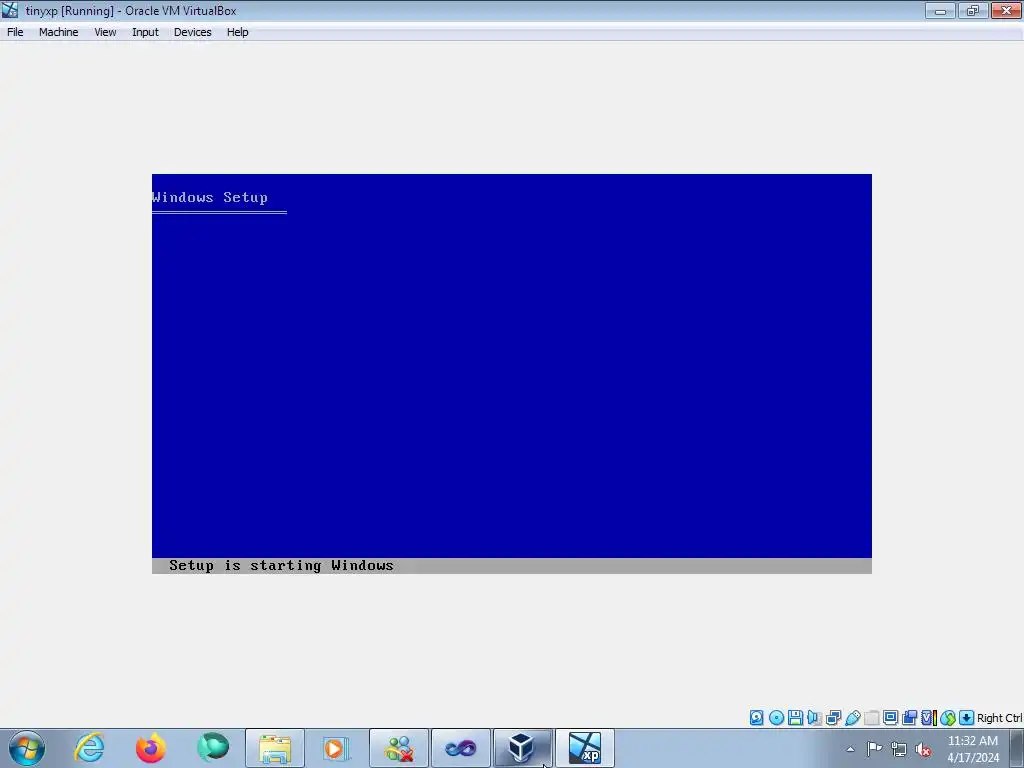This screenshot has width=1024, height=768.
Task: Open the Windows Start menu
Action: click(27, 748)
